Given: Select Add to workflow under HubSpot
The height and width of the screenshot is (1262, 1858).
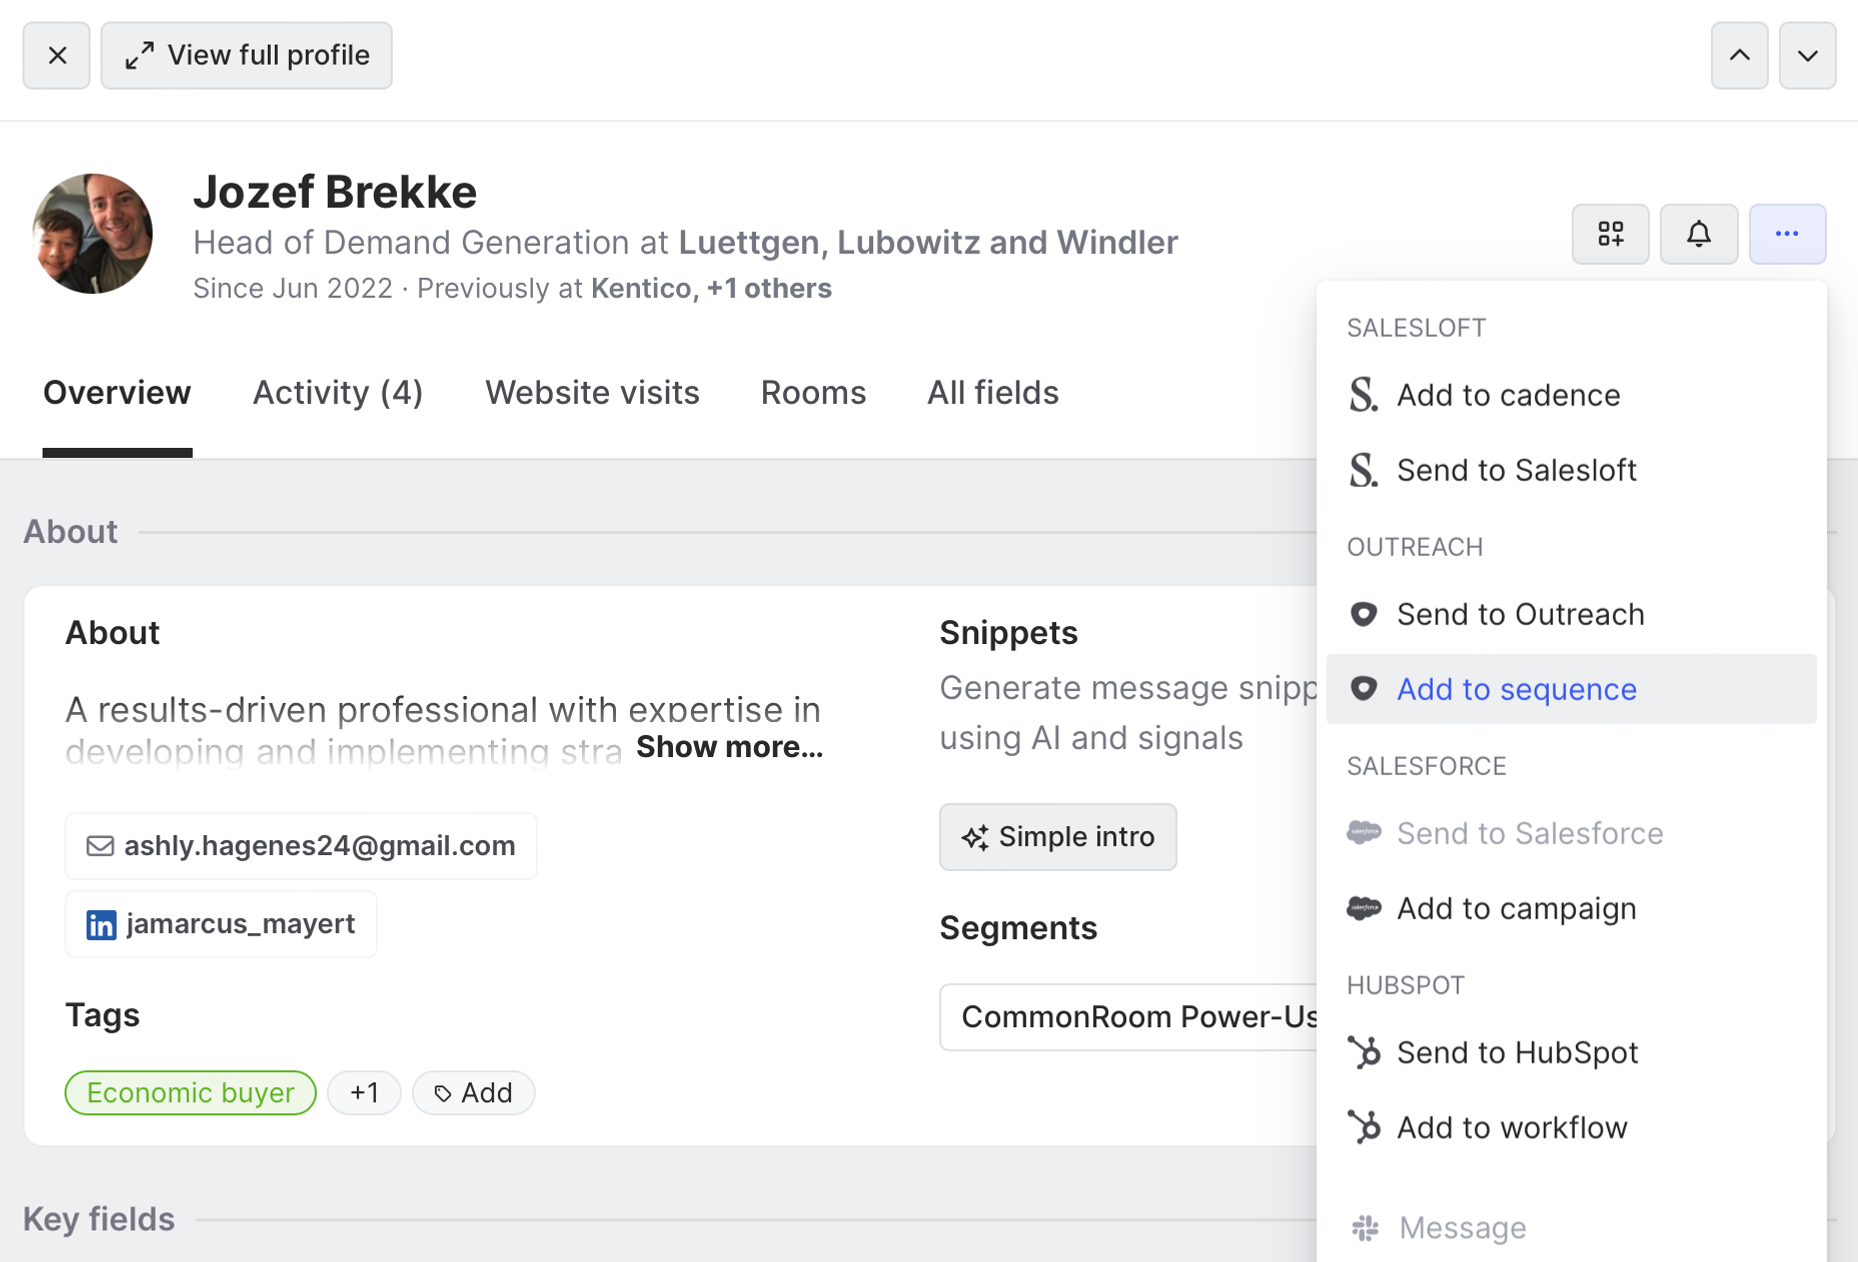Looking at the screenshot, I should (x=1571, y=1127).
